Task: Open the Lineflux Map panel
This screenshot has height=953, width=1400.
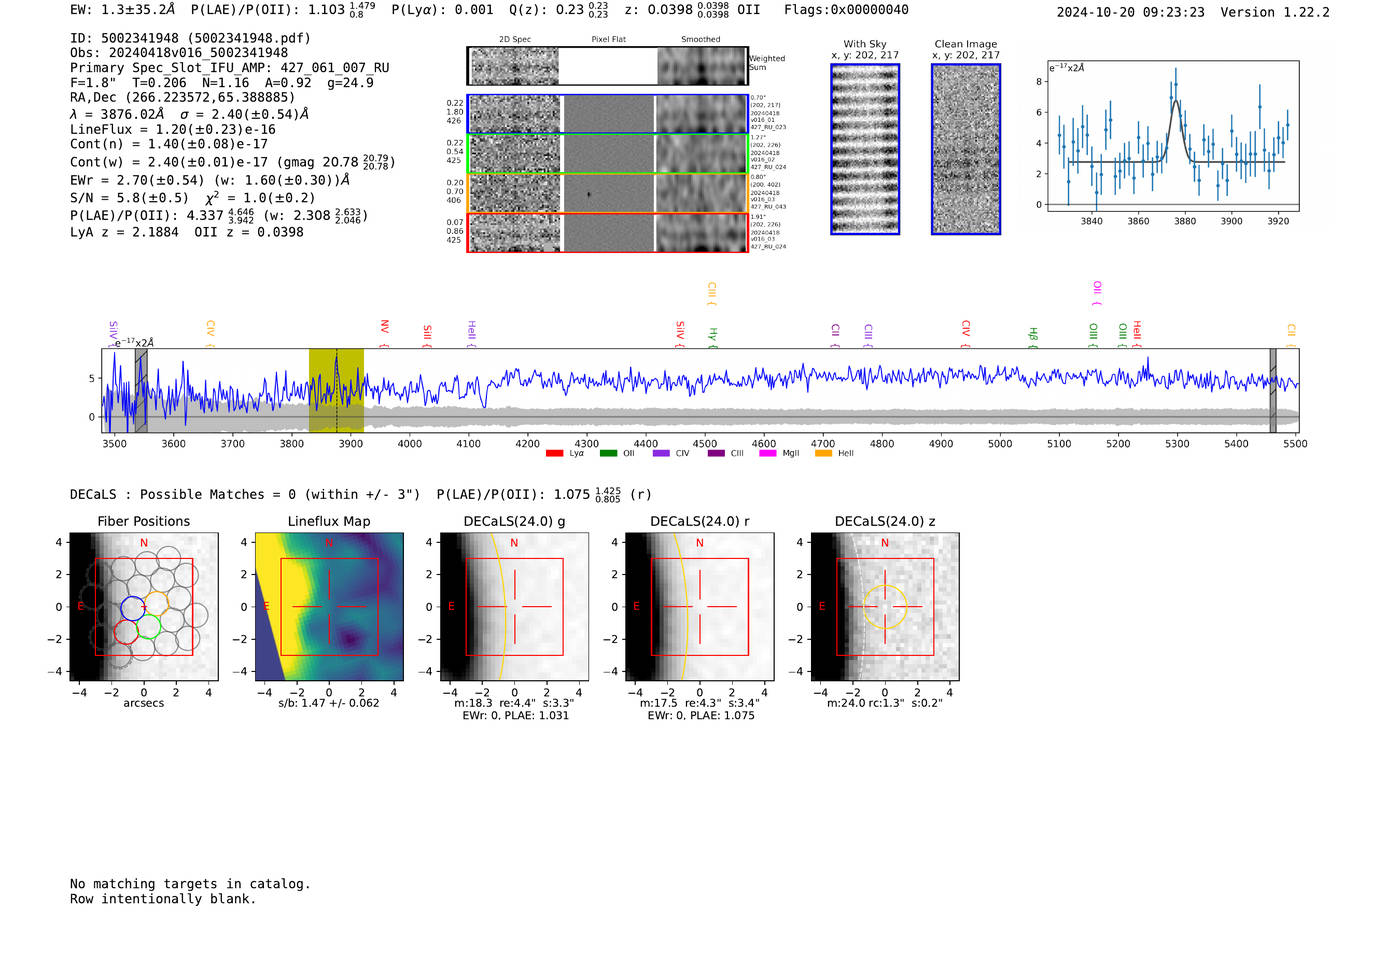Action: coord(329,607)
